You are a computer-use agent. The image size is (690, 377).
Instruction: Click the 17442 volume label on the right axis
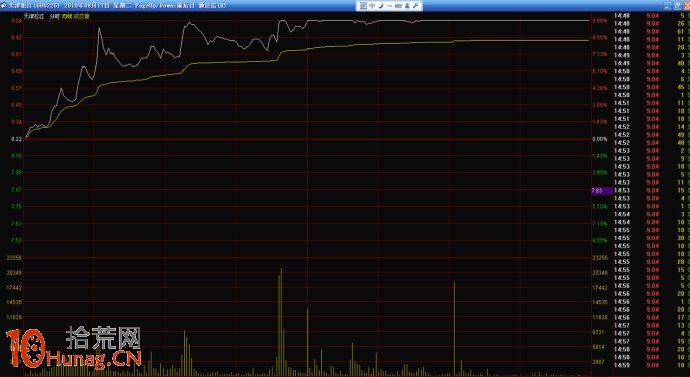tap(600, 288)
